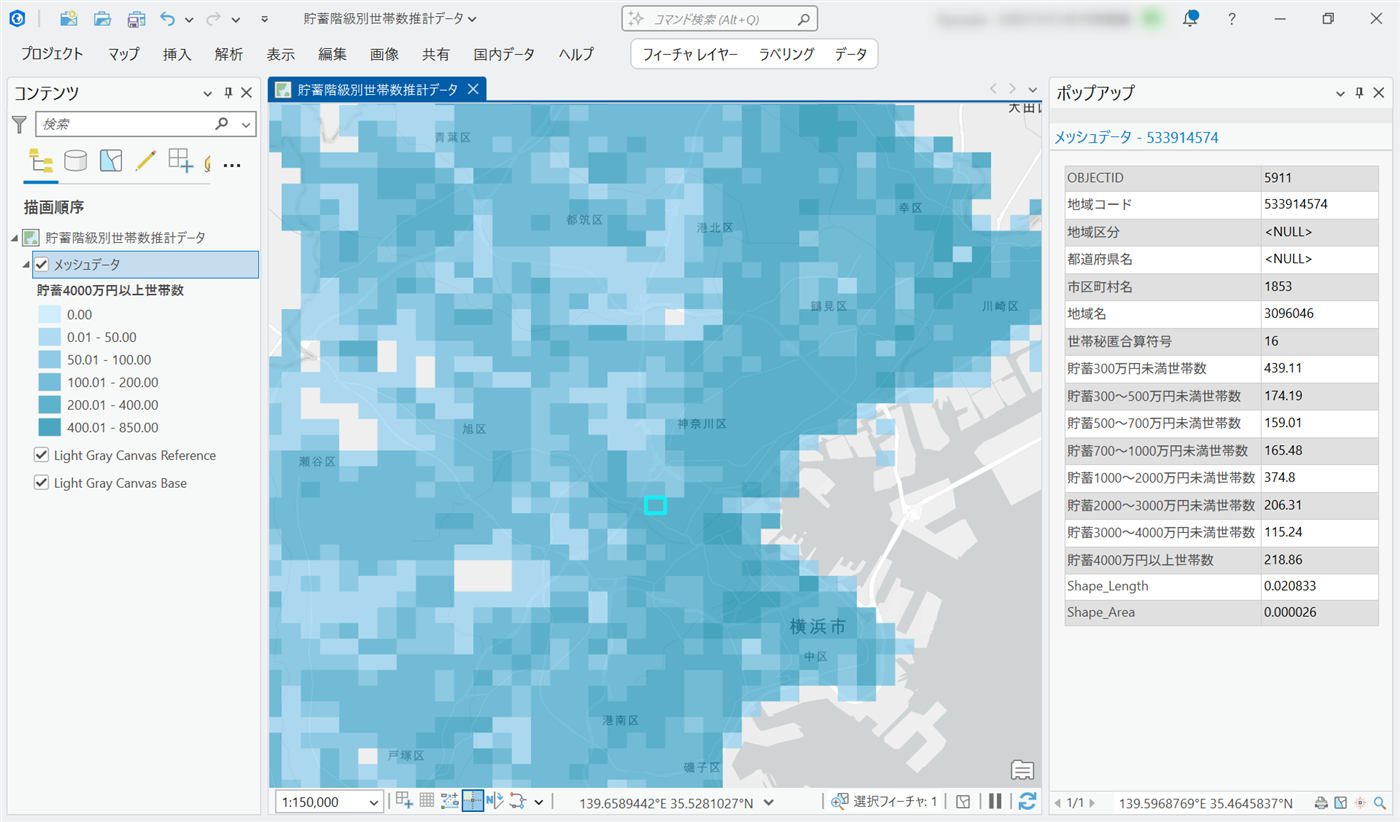
Task: Click the 400.01 - 850.00 legend color swatch
Action: tap(49, 427)
